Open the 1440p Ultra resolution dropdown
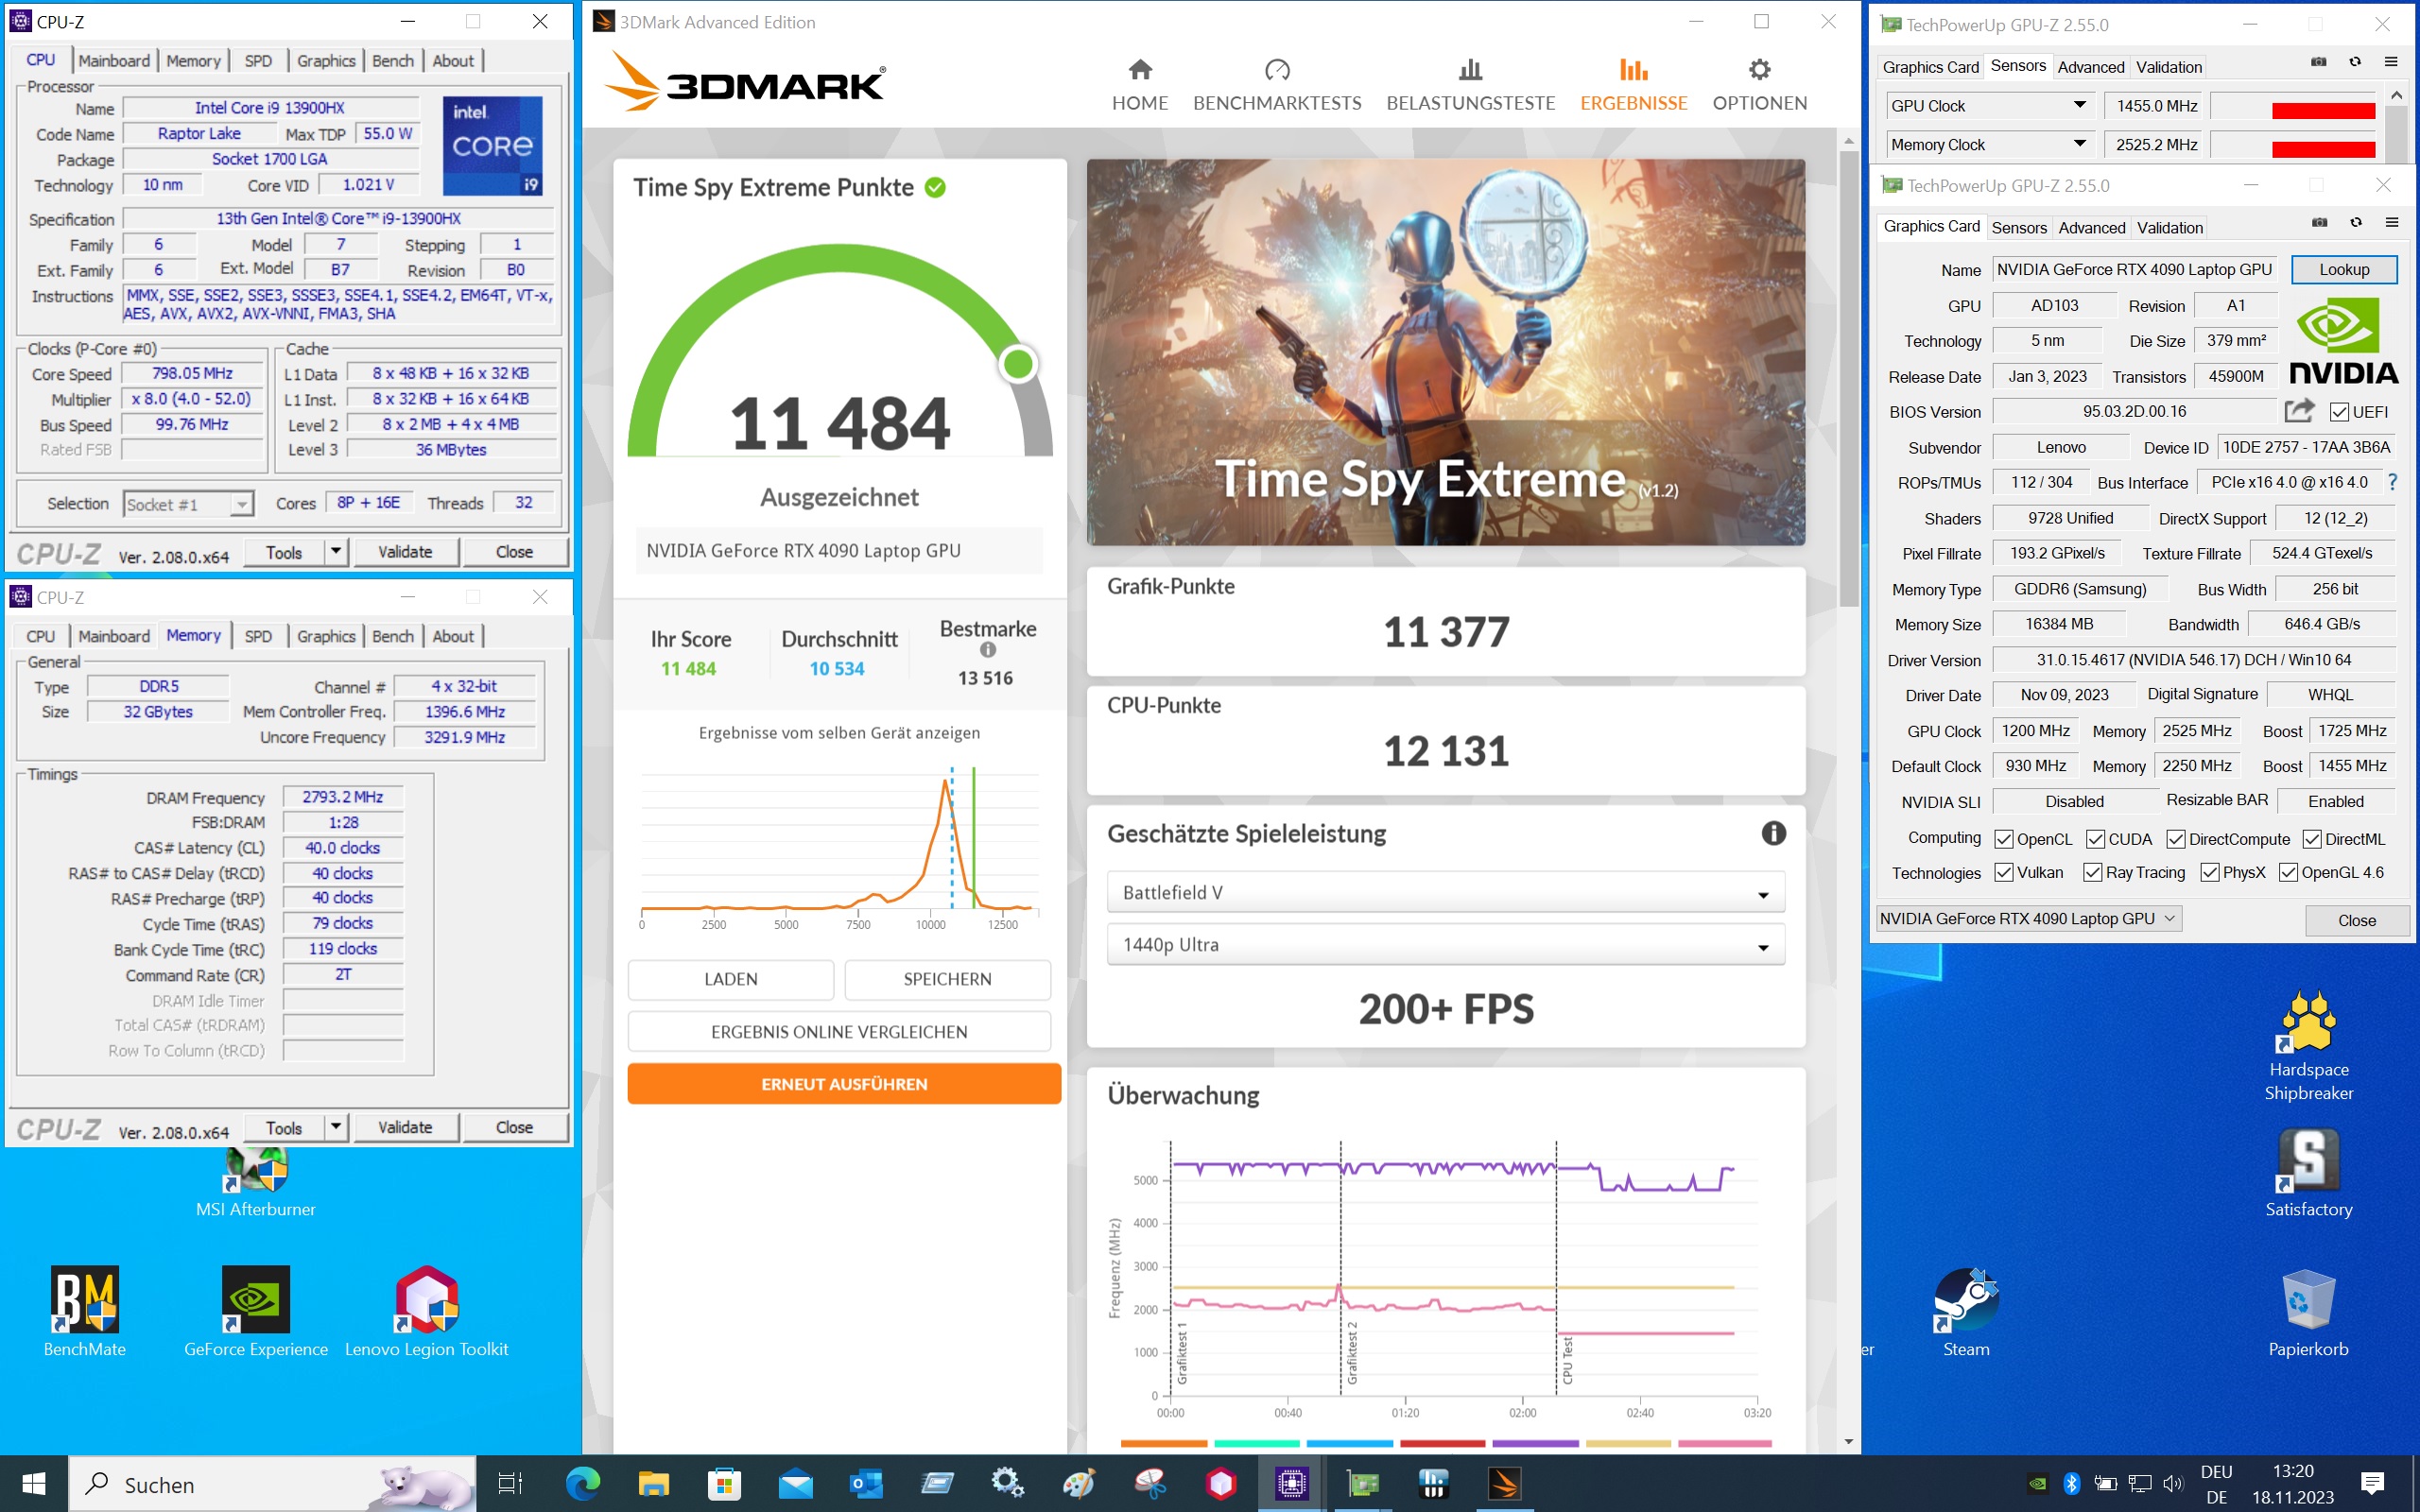Screen dimensions: 2420x1512 (1445, 945)
